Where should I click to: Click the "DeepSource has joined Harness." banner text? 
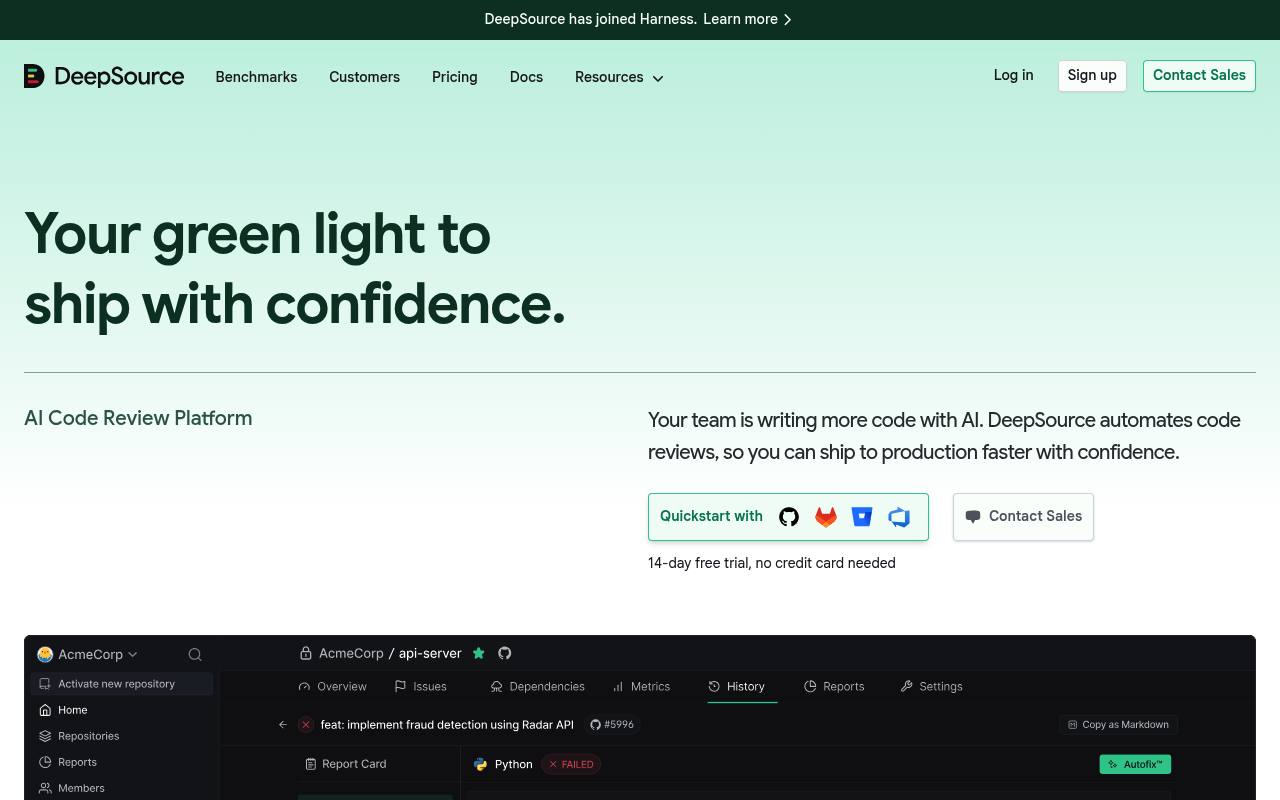coord(590,19)
